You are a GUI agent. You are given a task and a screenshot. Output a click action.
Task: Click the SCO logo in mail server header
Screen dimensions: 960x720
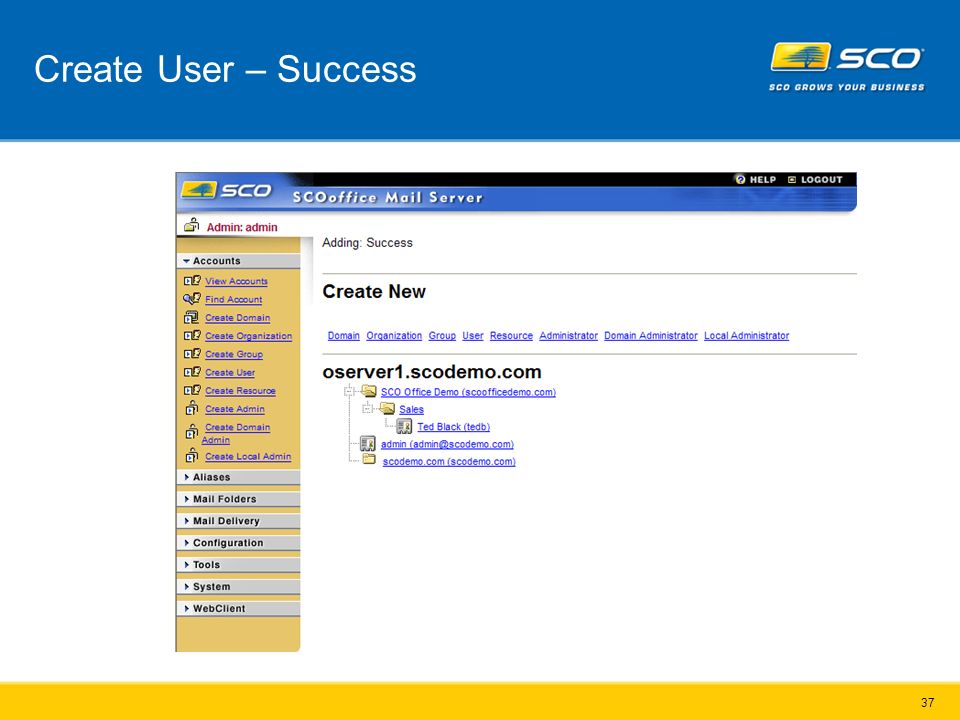227,190
